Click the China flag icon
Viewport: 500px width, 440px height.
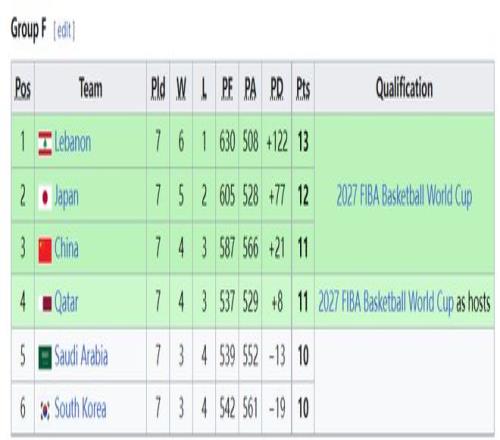[45, 250]
